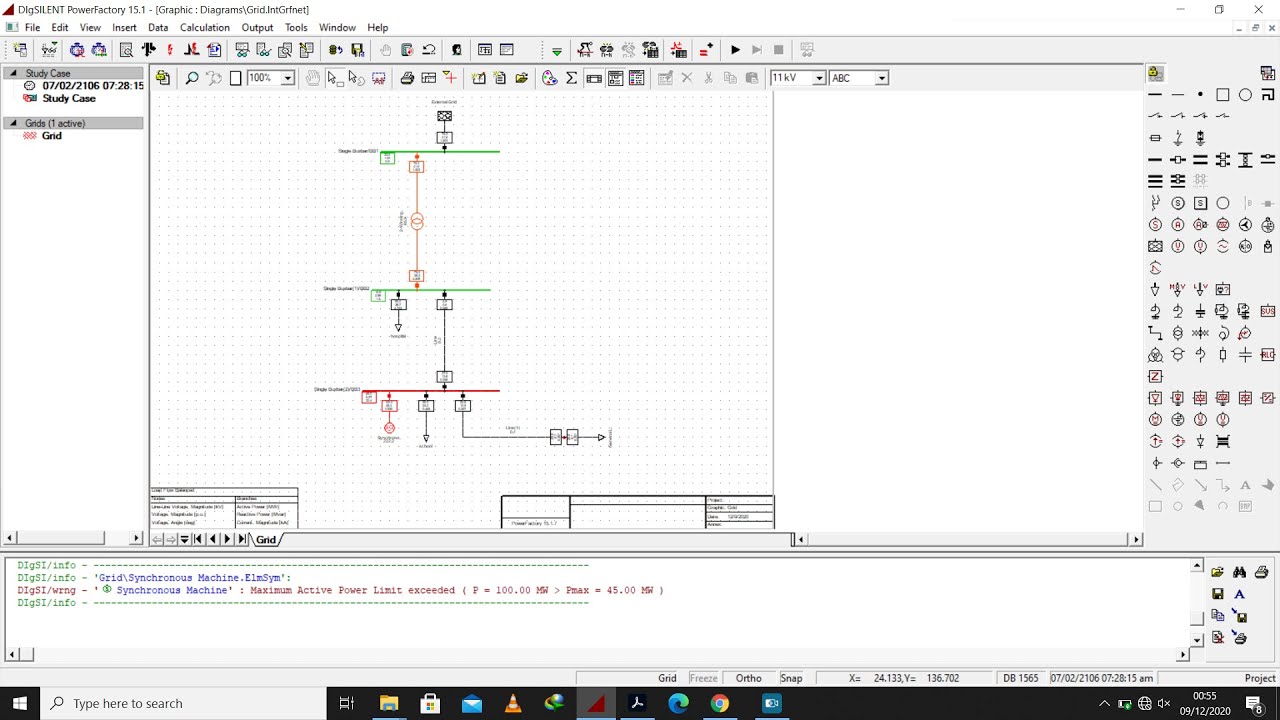Click the orange transformer symbol in the diagram
Viewport: 1280px width, 720px height.
pos(417,222)
